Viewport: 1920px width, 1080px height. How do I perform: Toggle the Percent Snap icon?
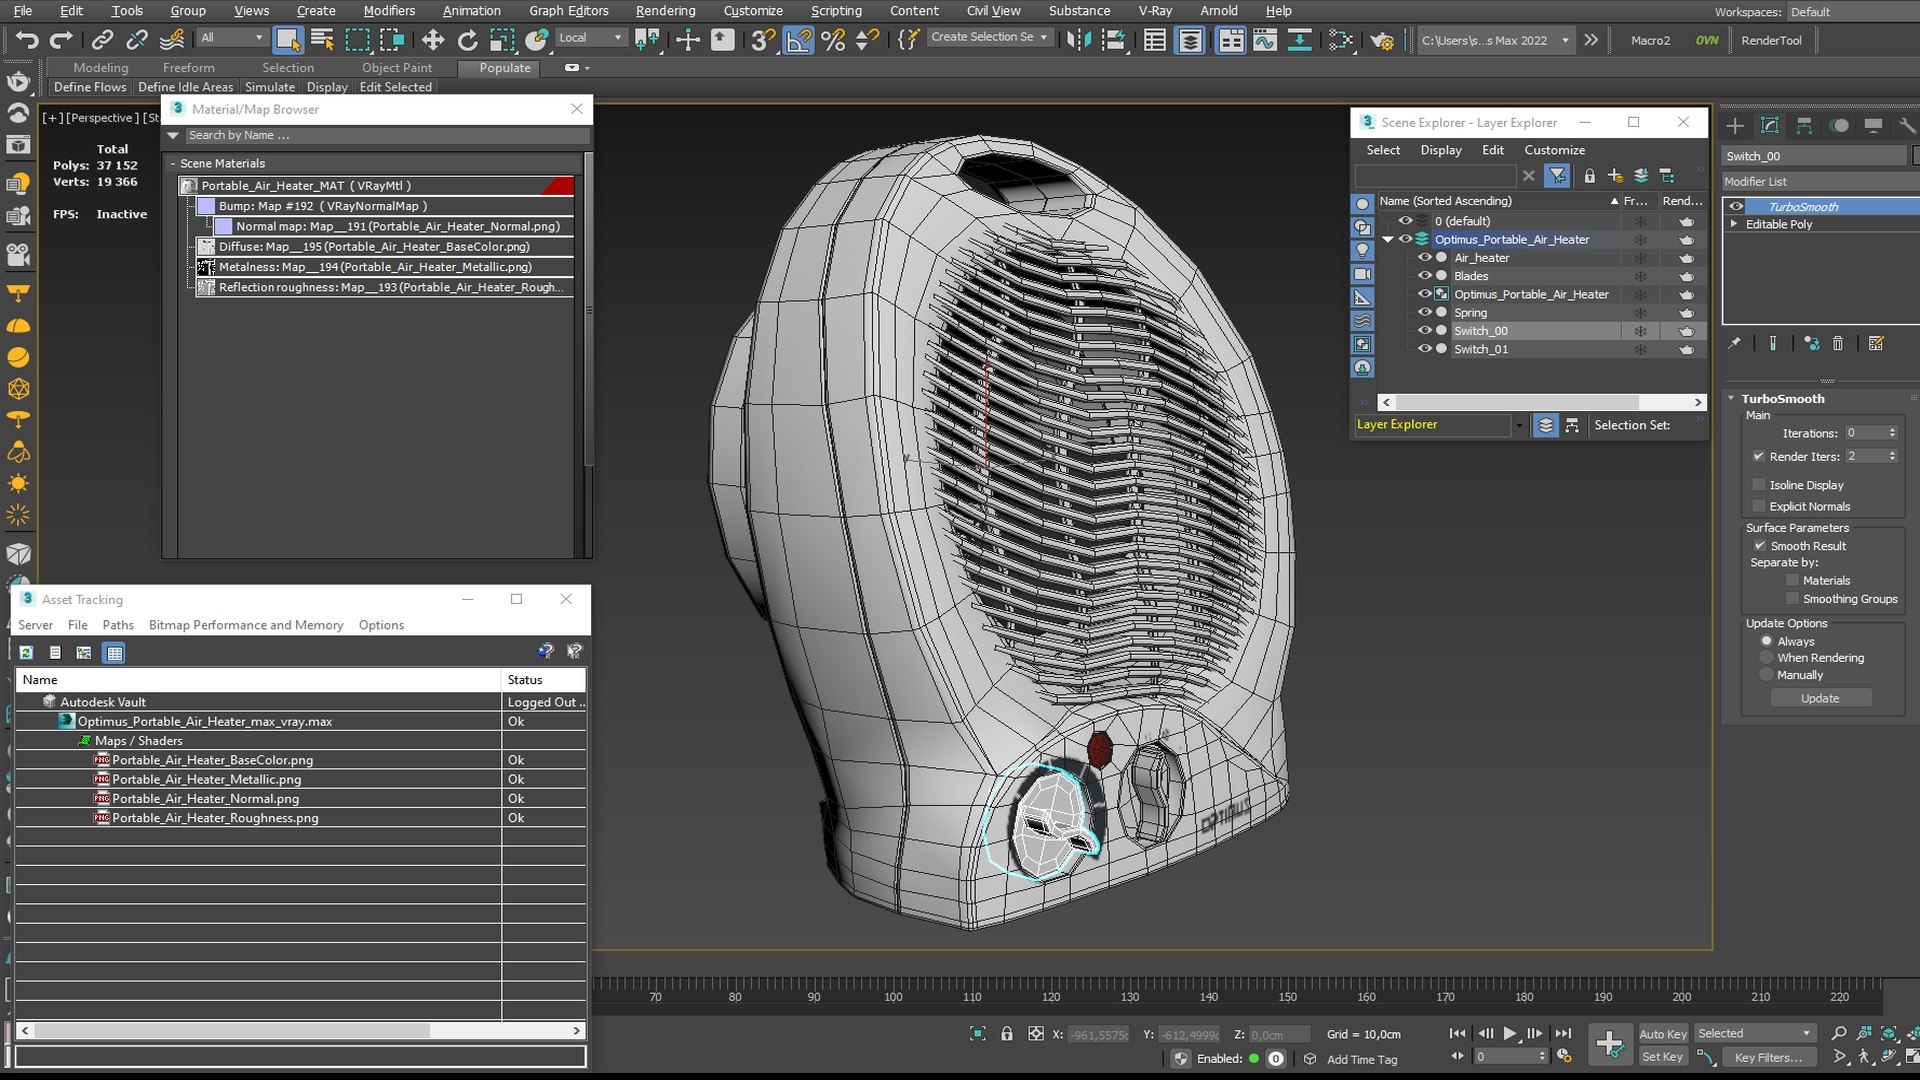tap(833, 40)
